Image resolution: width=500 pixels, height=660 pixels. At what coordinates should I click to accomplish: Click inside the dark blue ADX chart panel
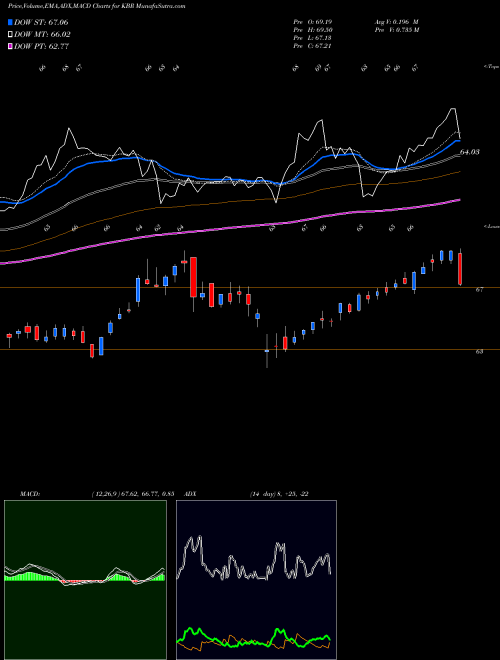pos(256,580)
